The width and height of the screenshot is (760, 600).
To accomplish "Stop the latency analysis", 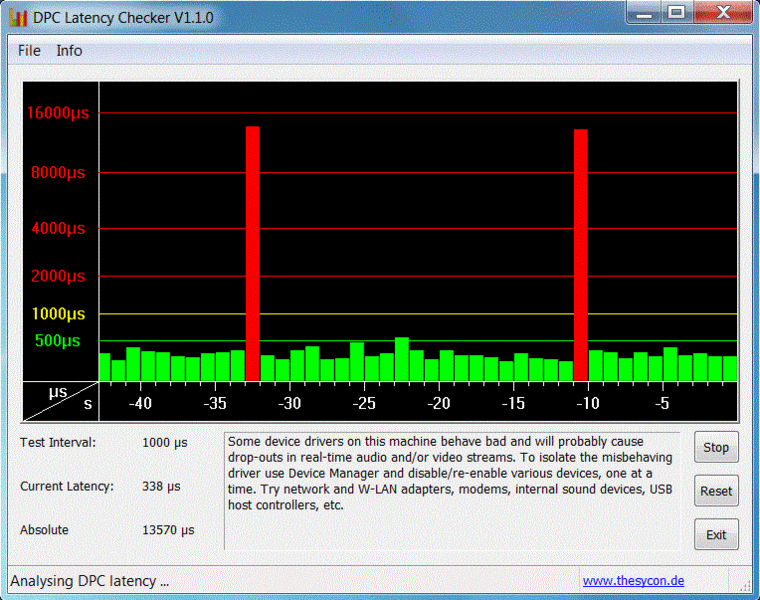I will pos(716,447).
